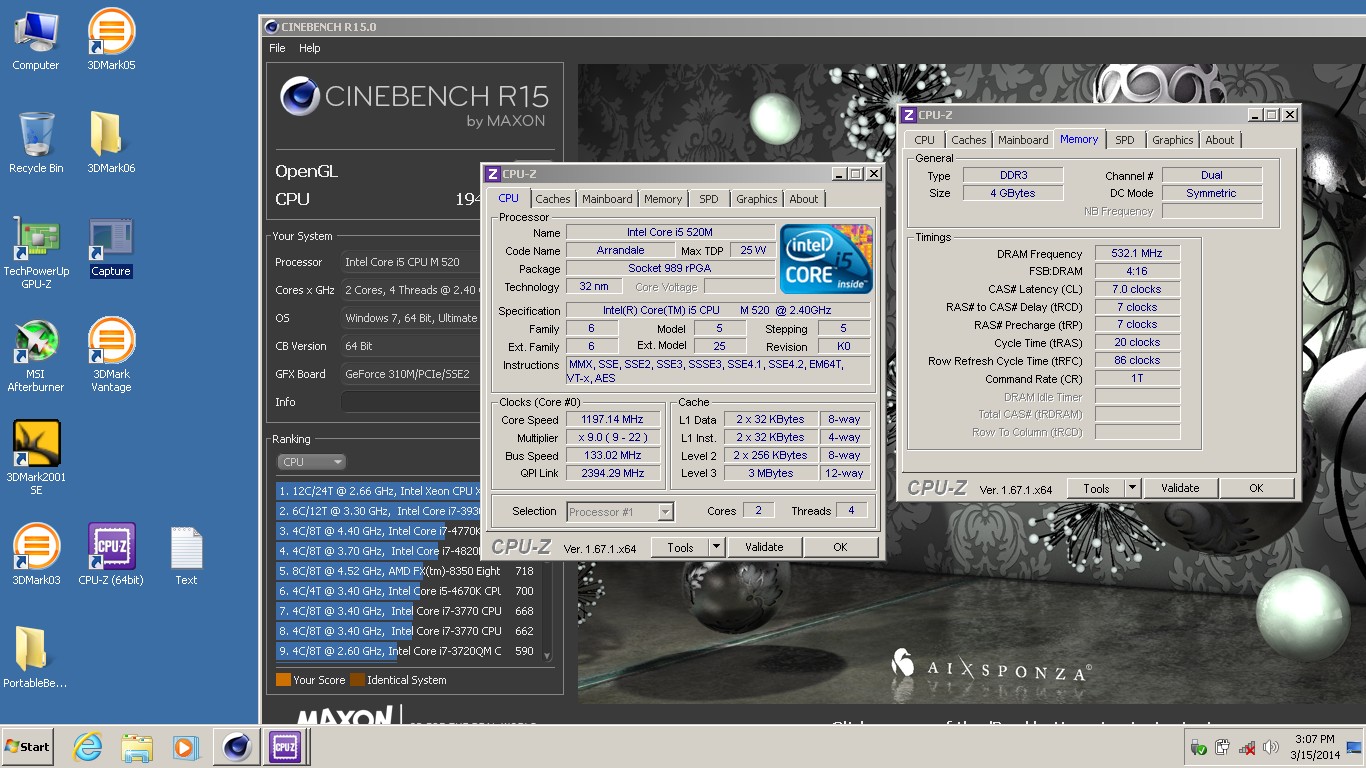Open Internet Explorer from taskbar
The width and height of the screenshot is (1366, 768).
click(88, 747)
